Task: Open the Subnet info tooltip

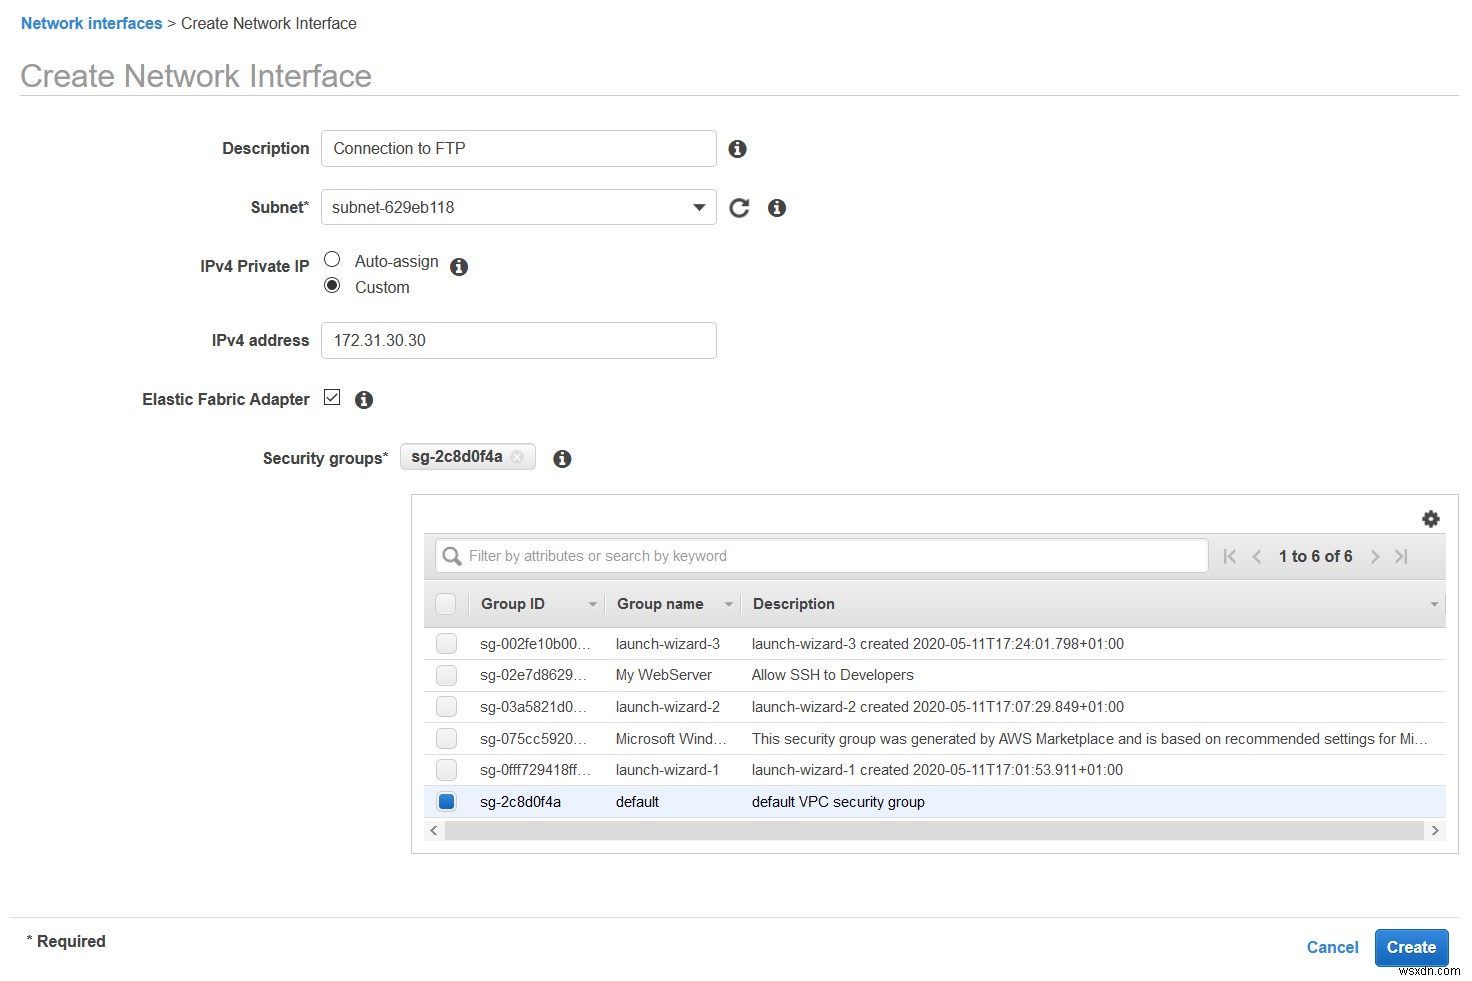Action: (777, 207)
